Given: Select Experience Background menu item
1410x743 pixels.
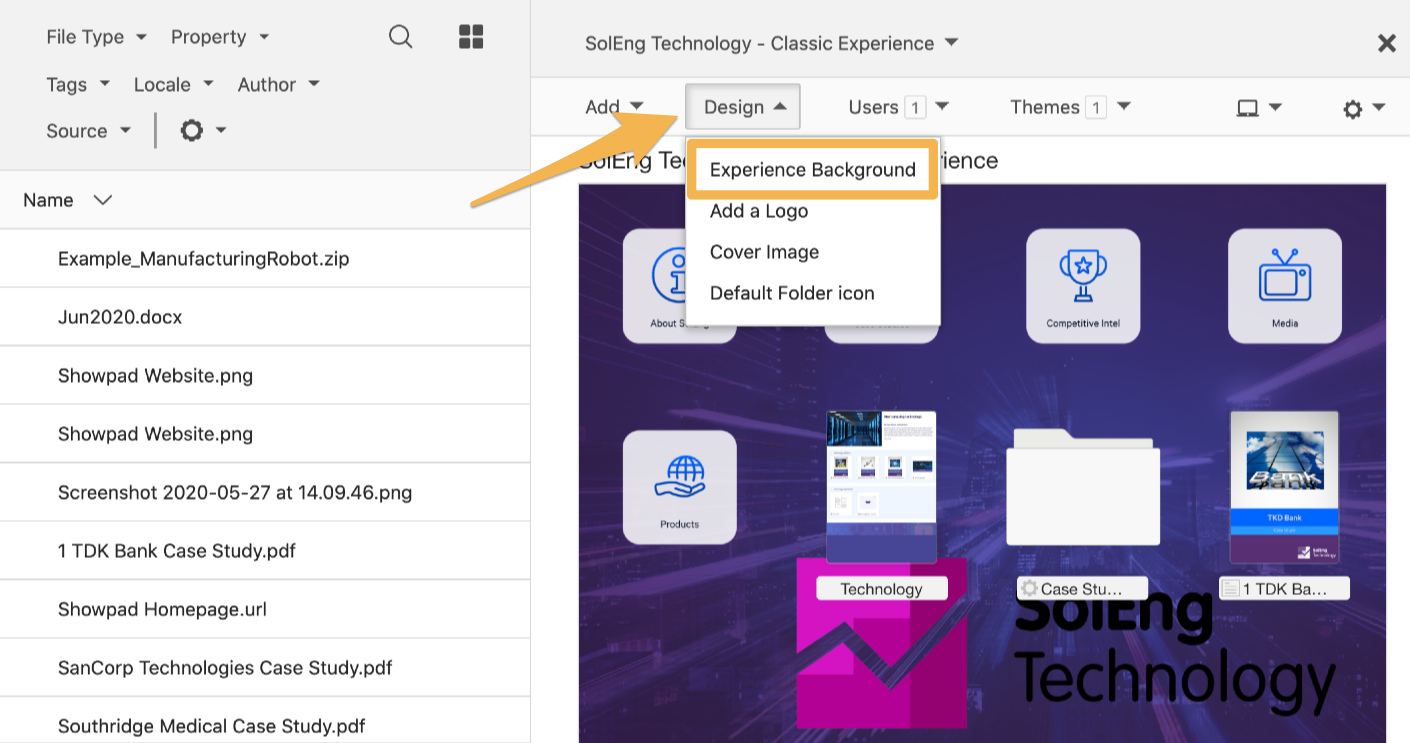Looking at the screenshot, I should point(812,170).
